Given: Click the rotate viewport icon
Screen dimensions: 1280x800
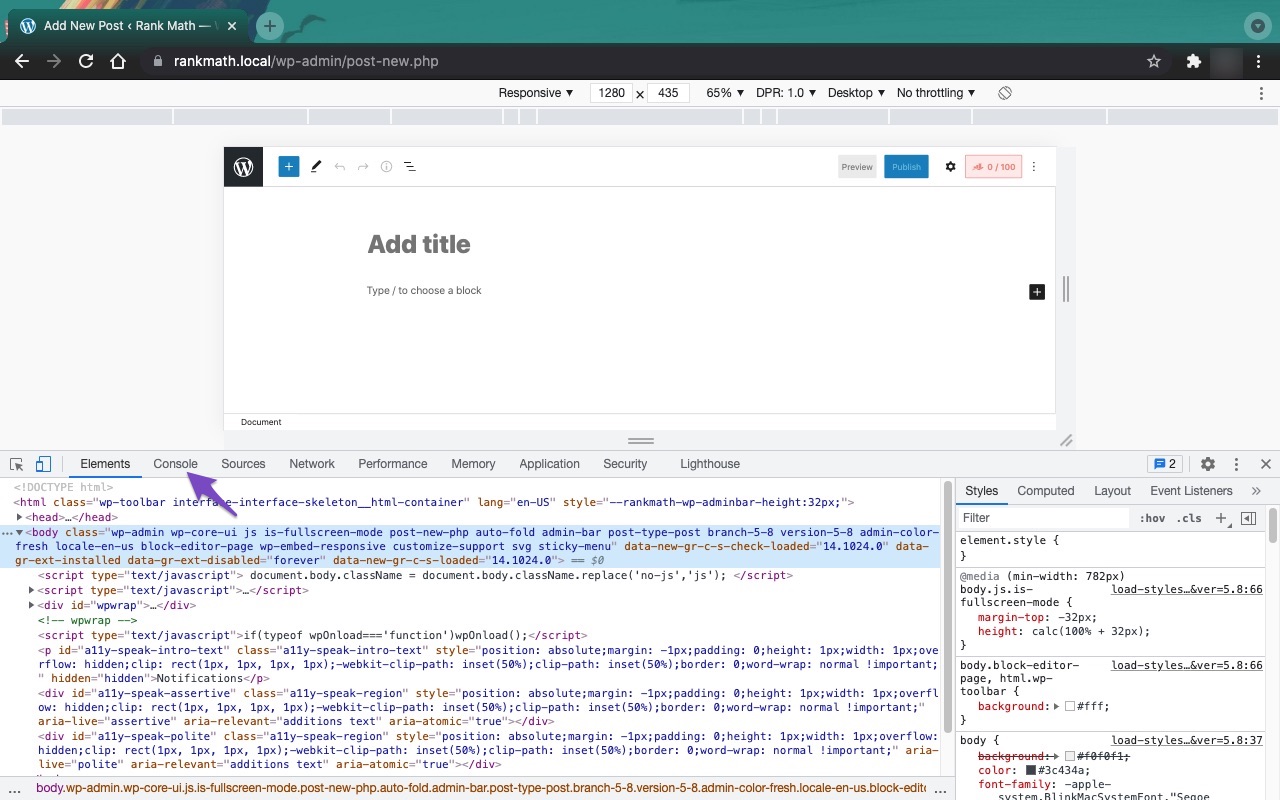Looking at the screenshot, I should [x=1005, y=93].
